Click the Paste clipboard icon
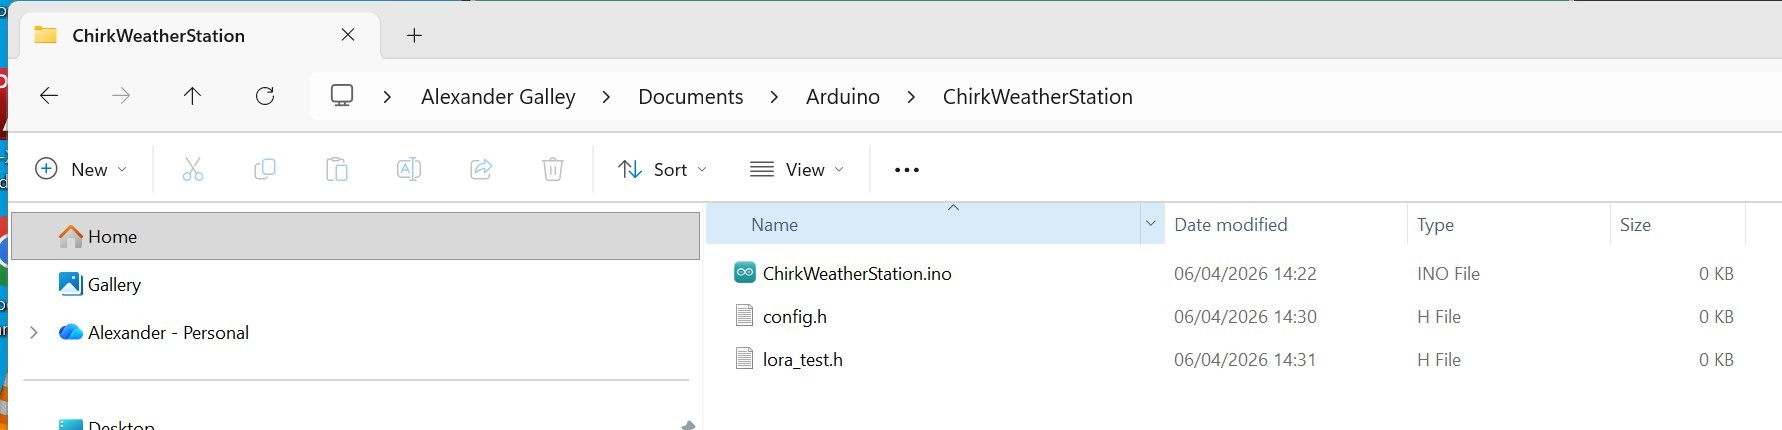This screenshot has width=1782, height=430. 337,170
